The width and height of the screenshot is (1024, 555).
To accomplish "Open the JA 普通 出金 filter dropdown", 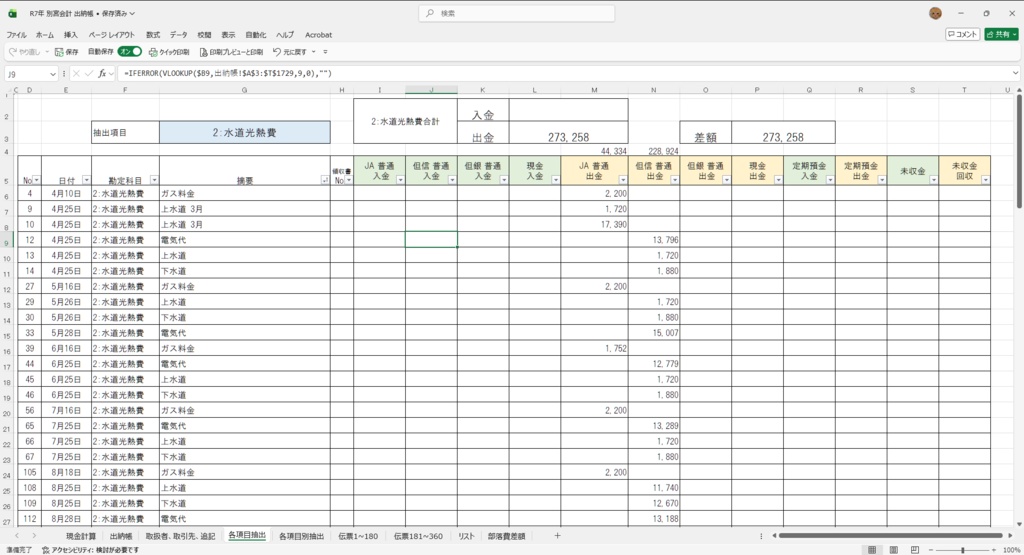I will (x=623, y=180).
